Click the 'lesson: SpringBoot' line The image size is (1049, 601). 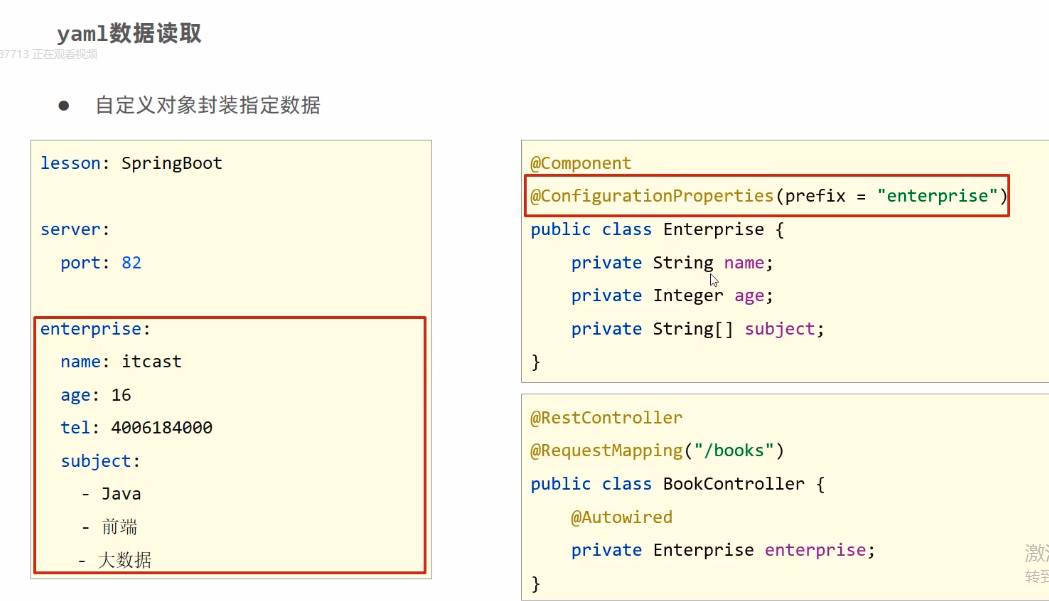[x=131, y=163]
